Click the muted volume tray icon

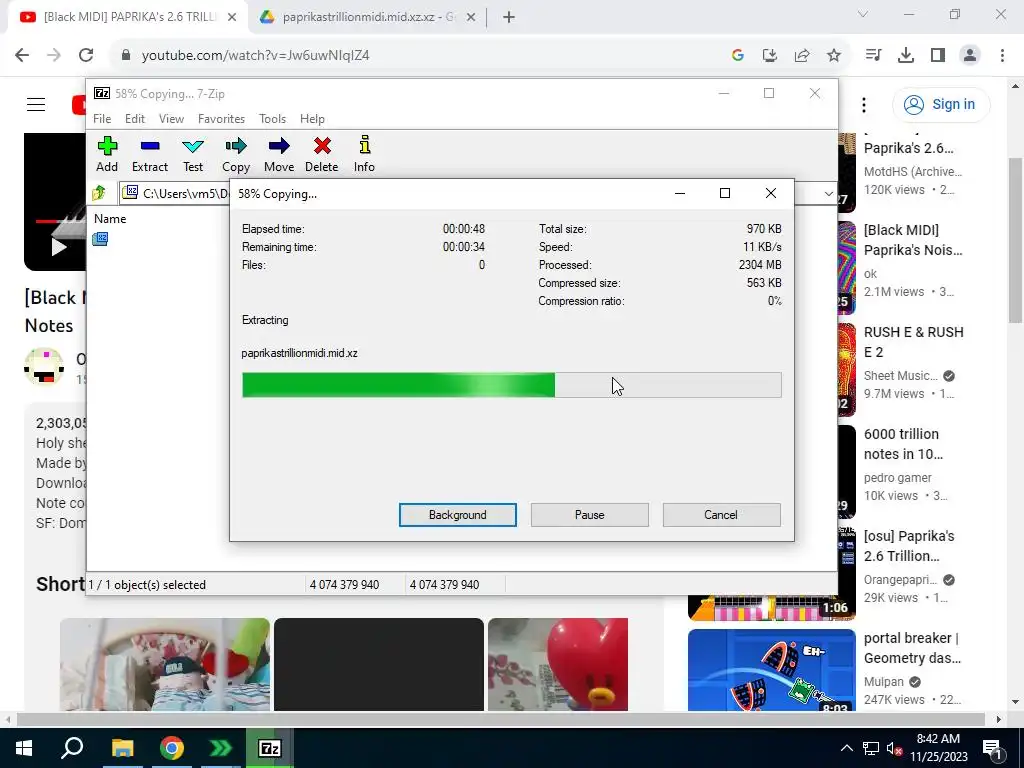(x=893, y=748)
